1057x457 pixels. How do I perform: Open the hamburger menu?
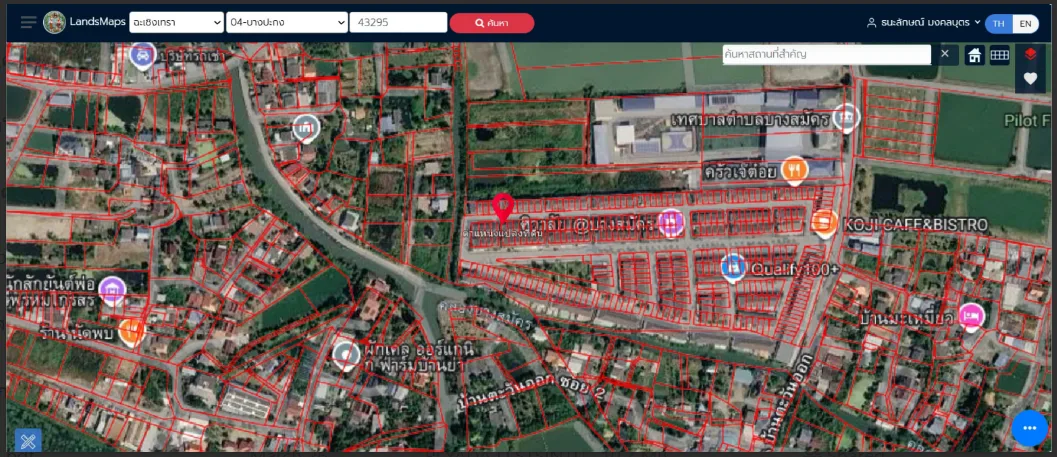click(x=28, y=22)
